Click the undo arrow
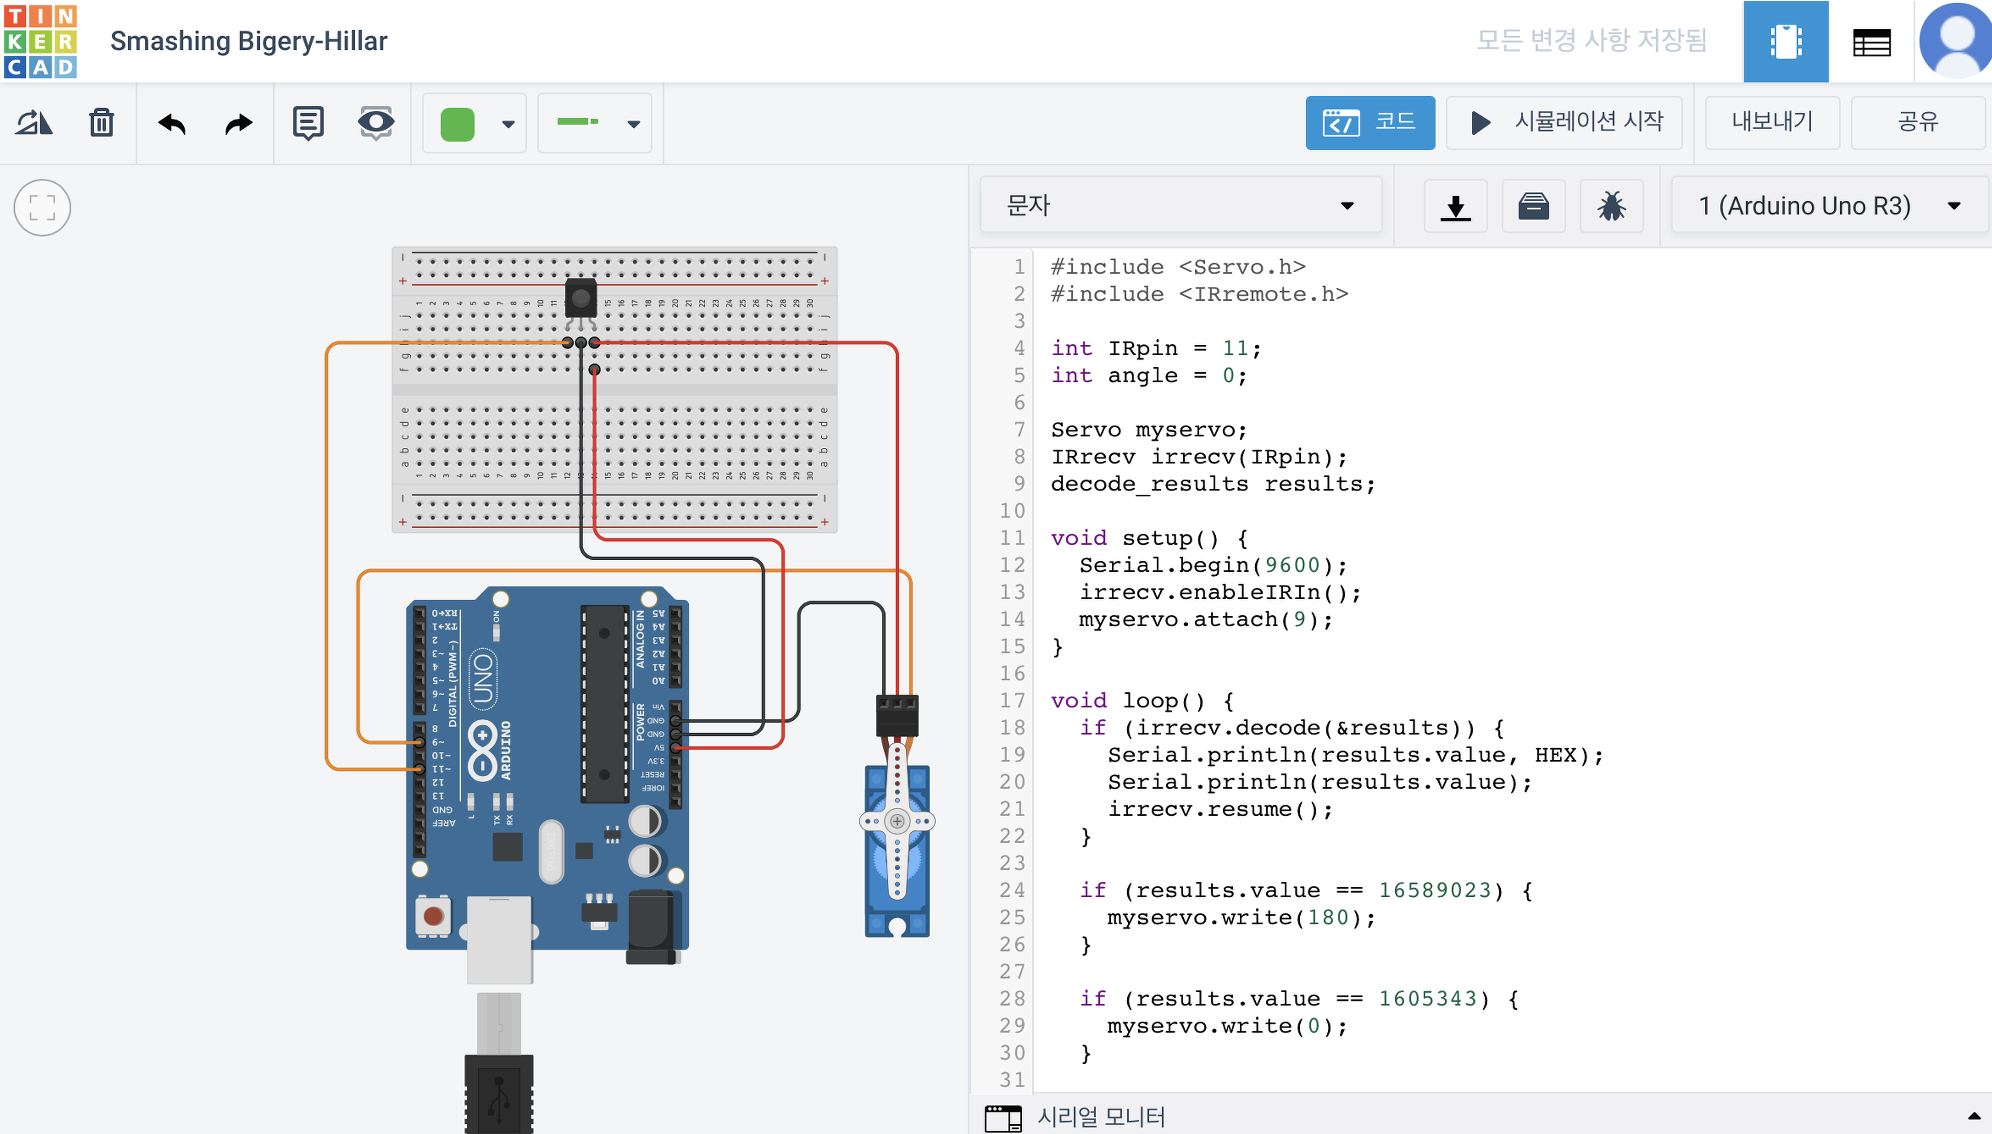Image resolution: width=1992 pixels, height=1134 pixels. (x=172, y=123)
